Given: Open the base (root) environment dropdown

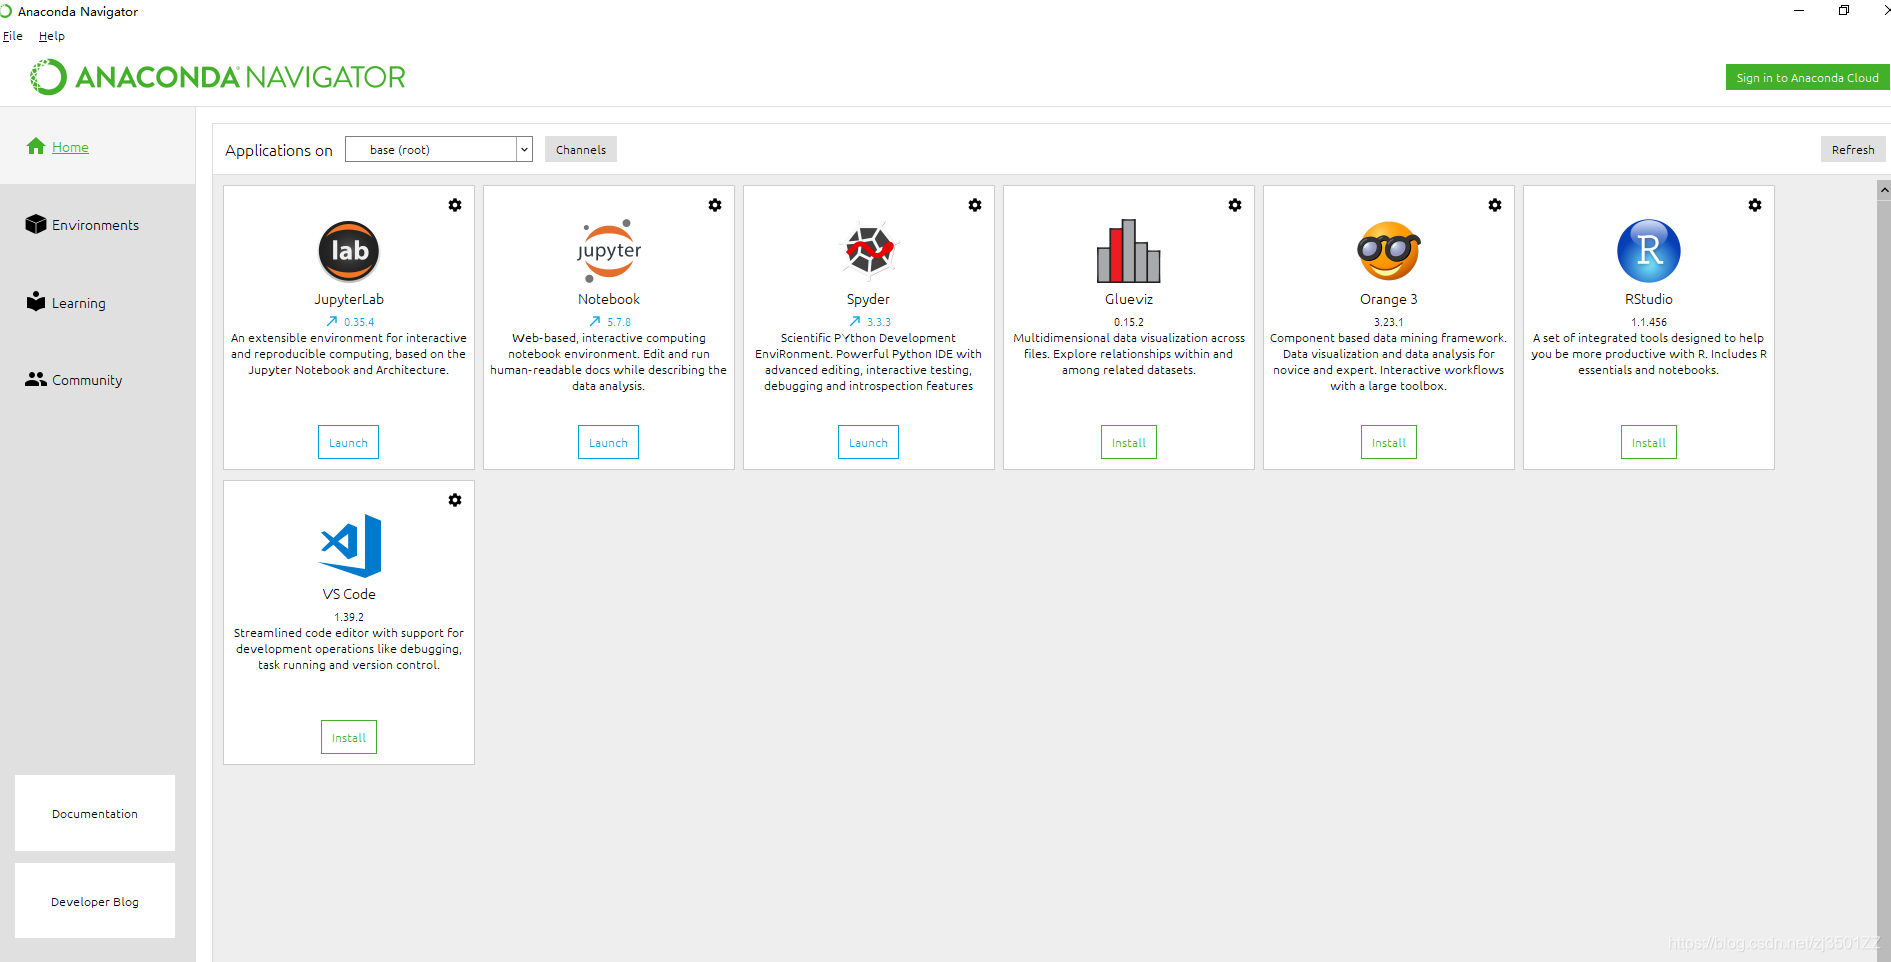Looking at the screenshot, I should coord(439,149).
